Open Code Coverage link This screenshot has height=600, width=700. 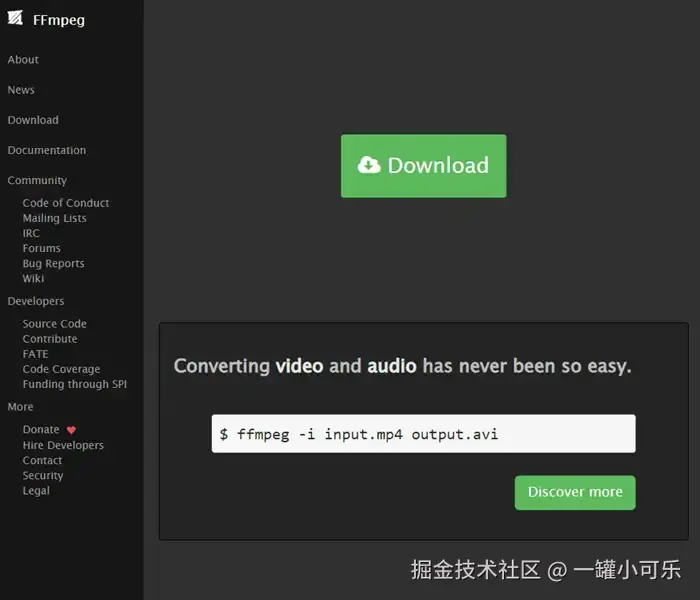tap(61, 369)
